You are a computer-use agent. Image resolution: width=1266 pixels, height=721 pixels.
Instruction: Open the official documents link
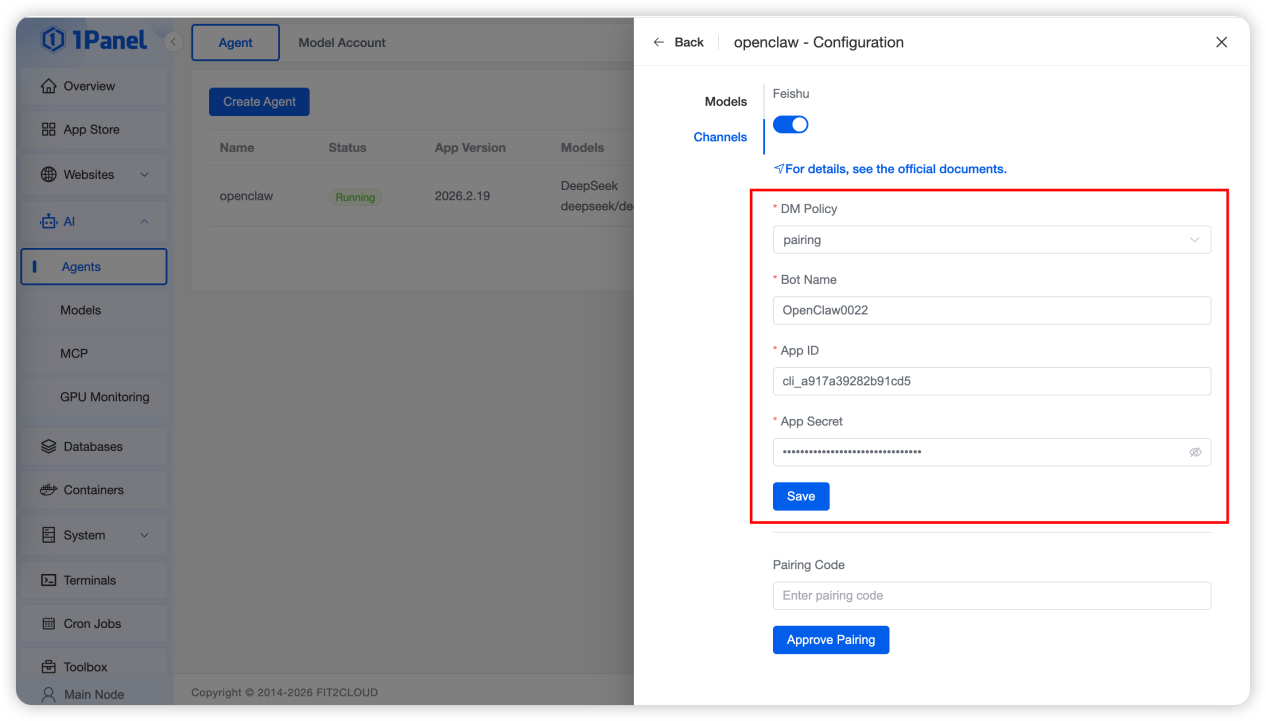coord(895,169)
